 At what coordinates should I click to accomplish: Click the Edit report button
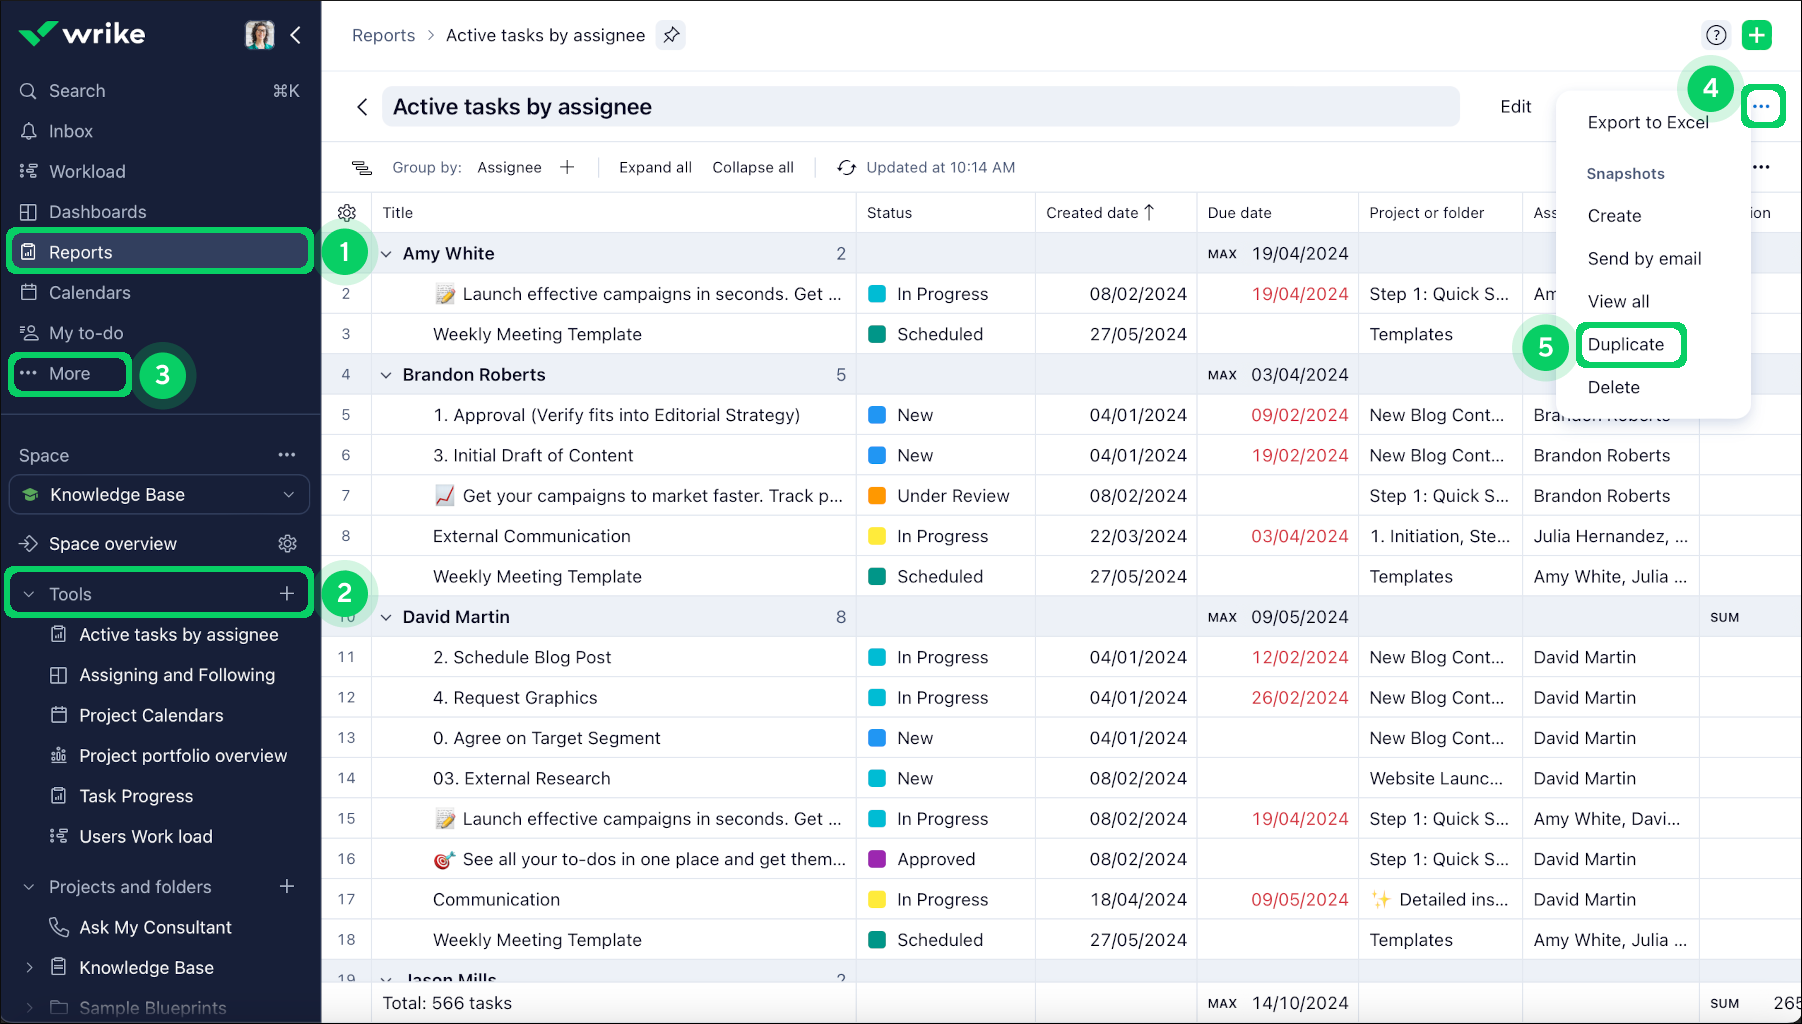point(1515,107)
